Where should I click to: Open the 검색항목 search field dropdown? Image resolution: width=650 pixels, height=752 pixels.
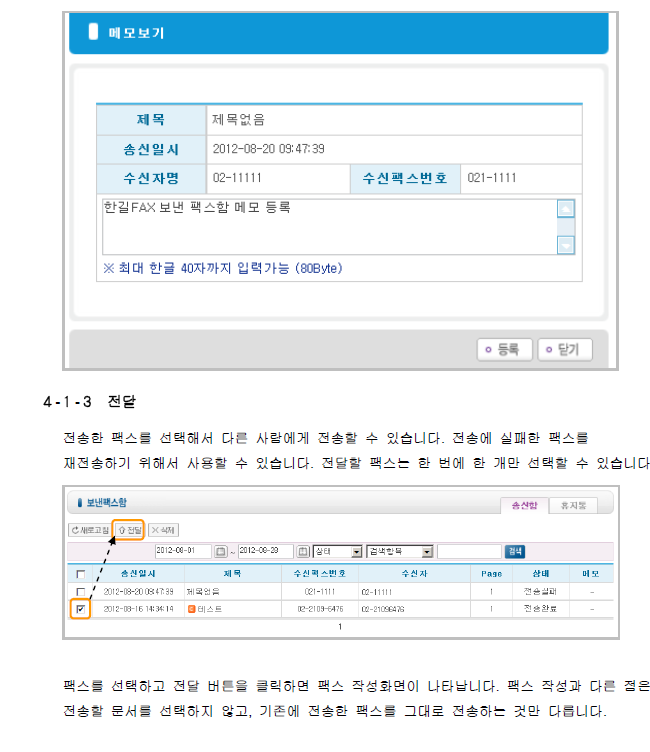point(399,551)
